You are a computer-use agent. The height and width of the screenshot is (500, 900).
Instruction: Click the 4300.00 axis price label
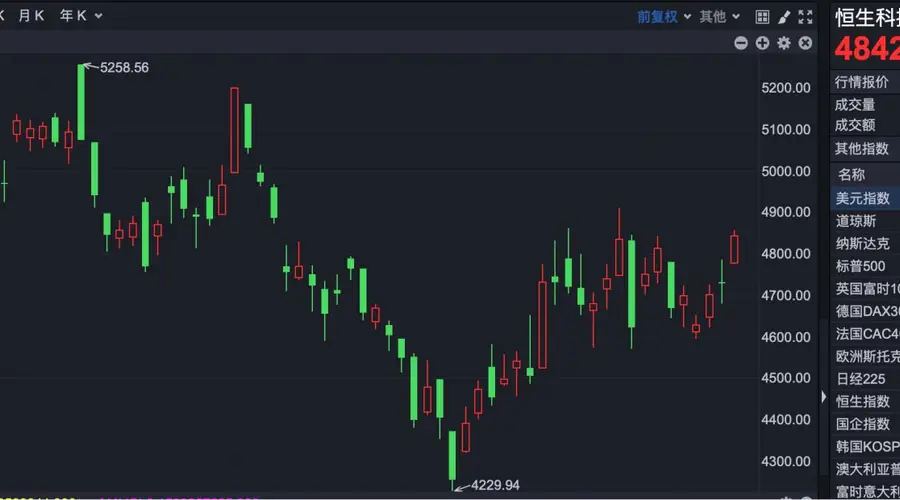[786, 461]
